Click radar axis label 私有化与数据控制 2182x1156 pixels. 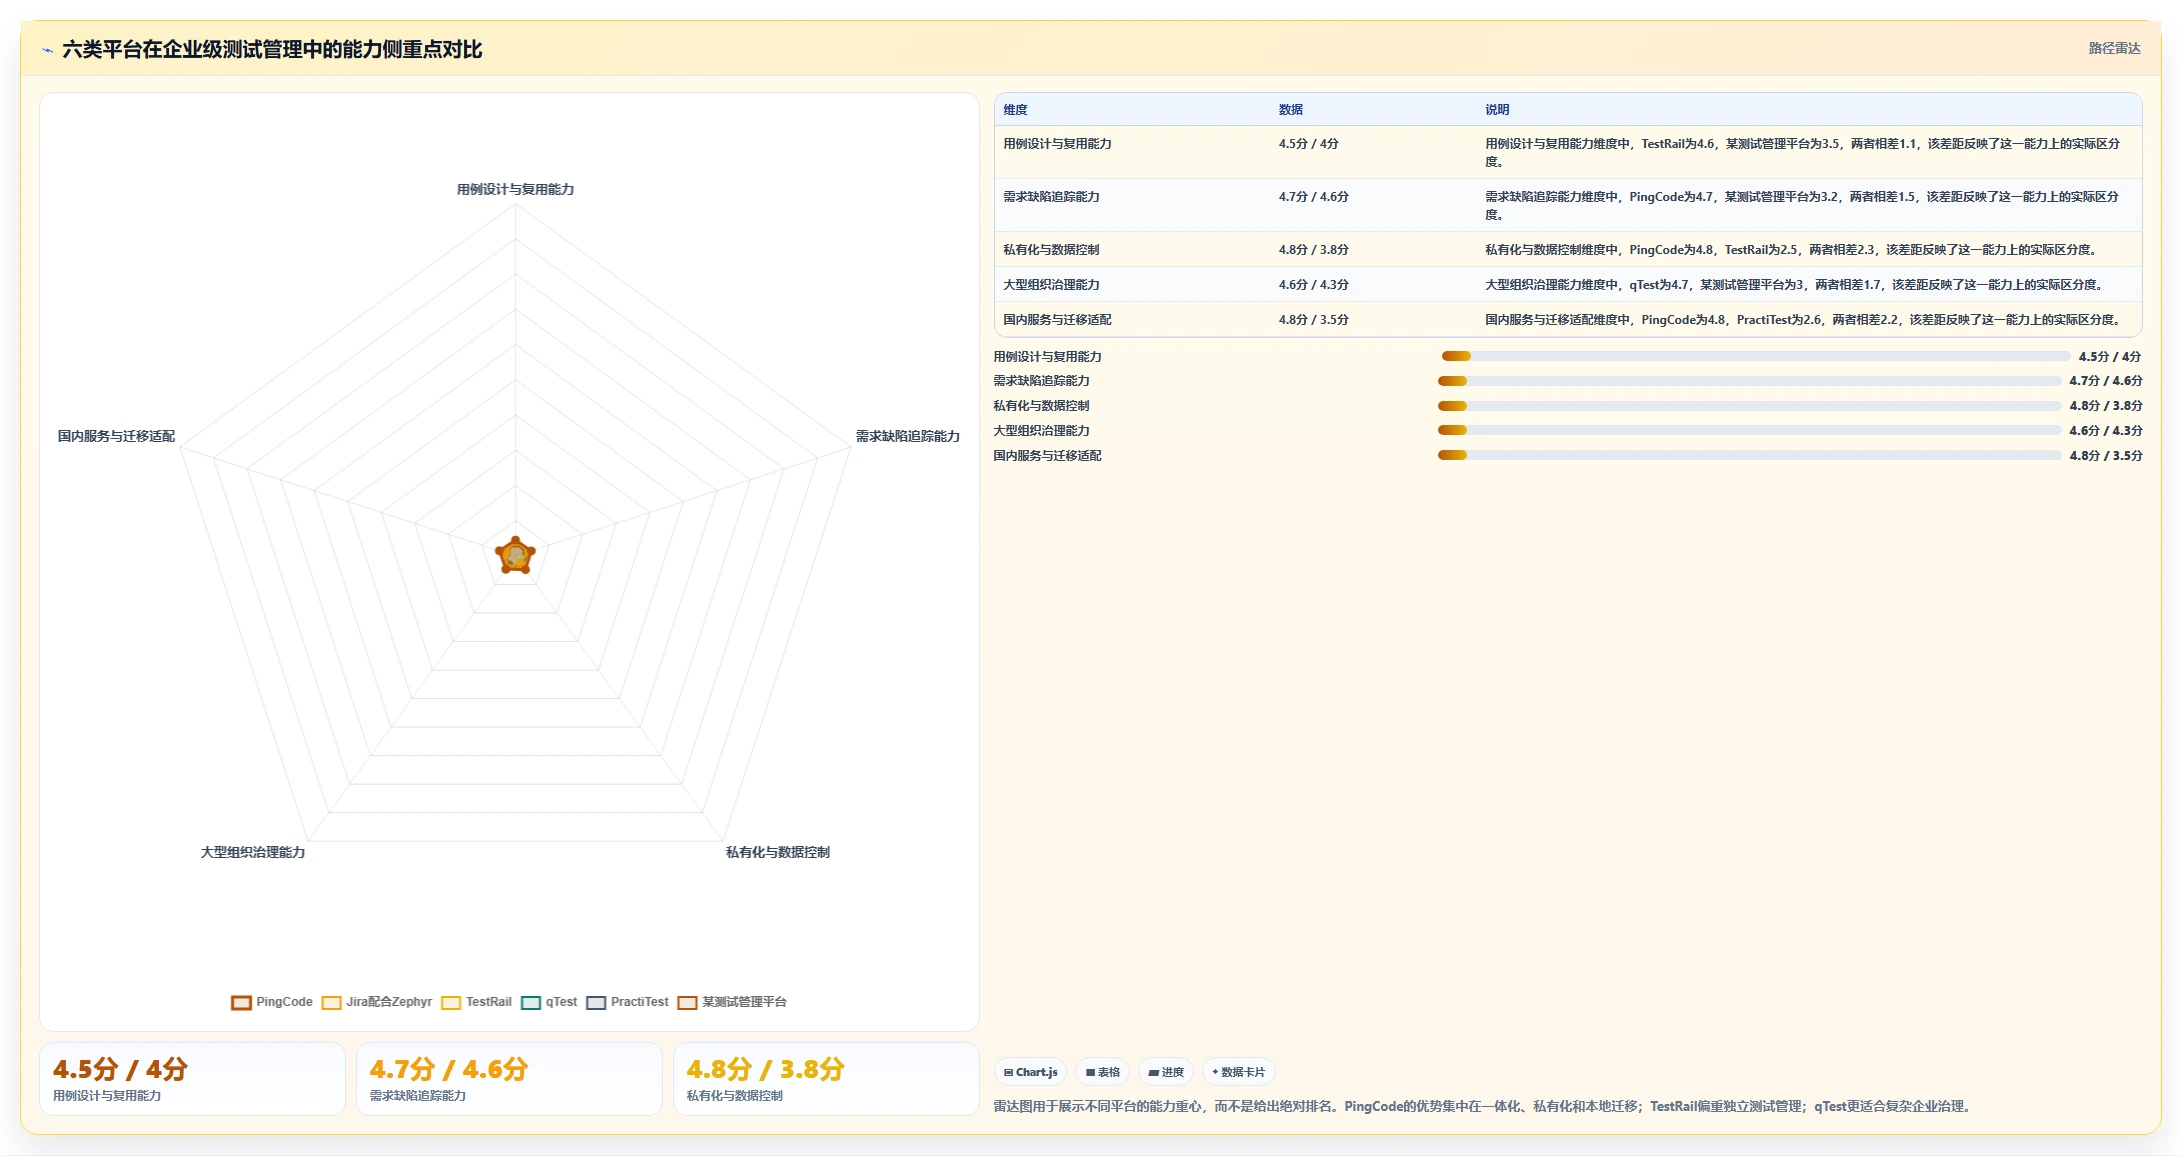tap(777, 852)
